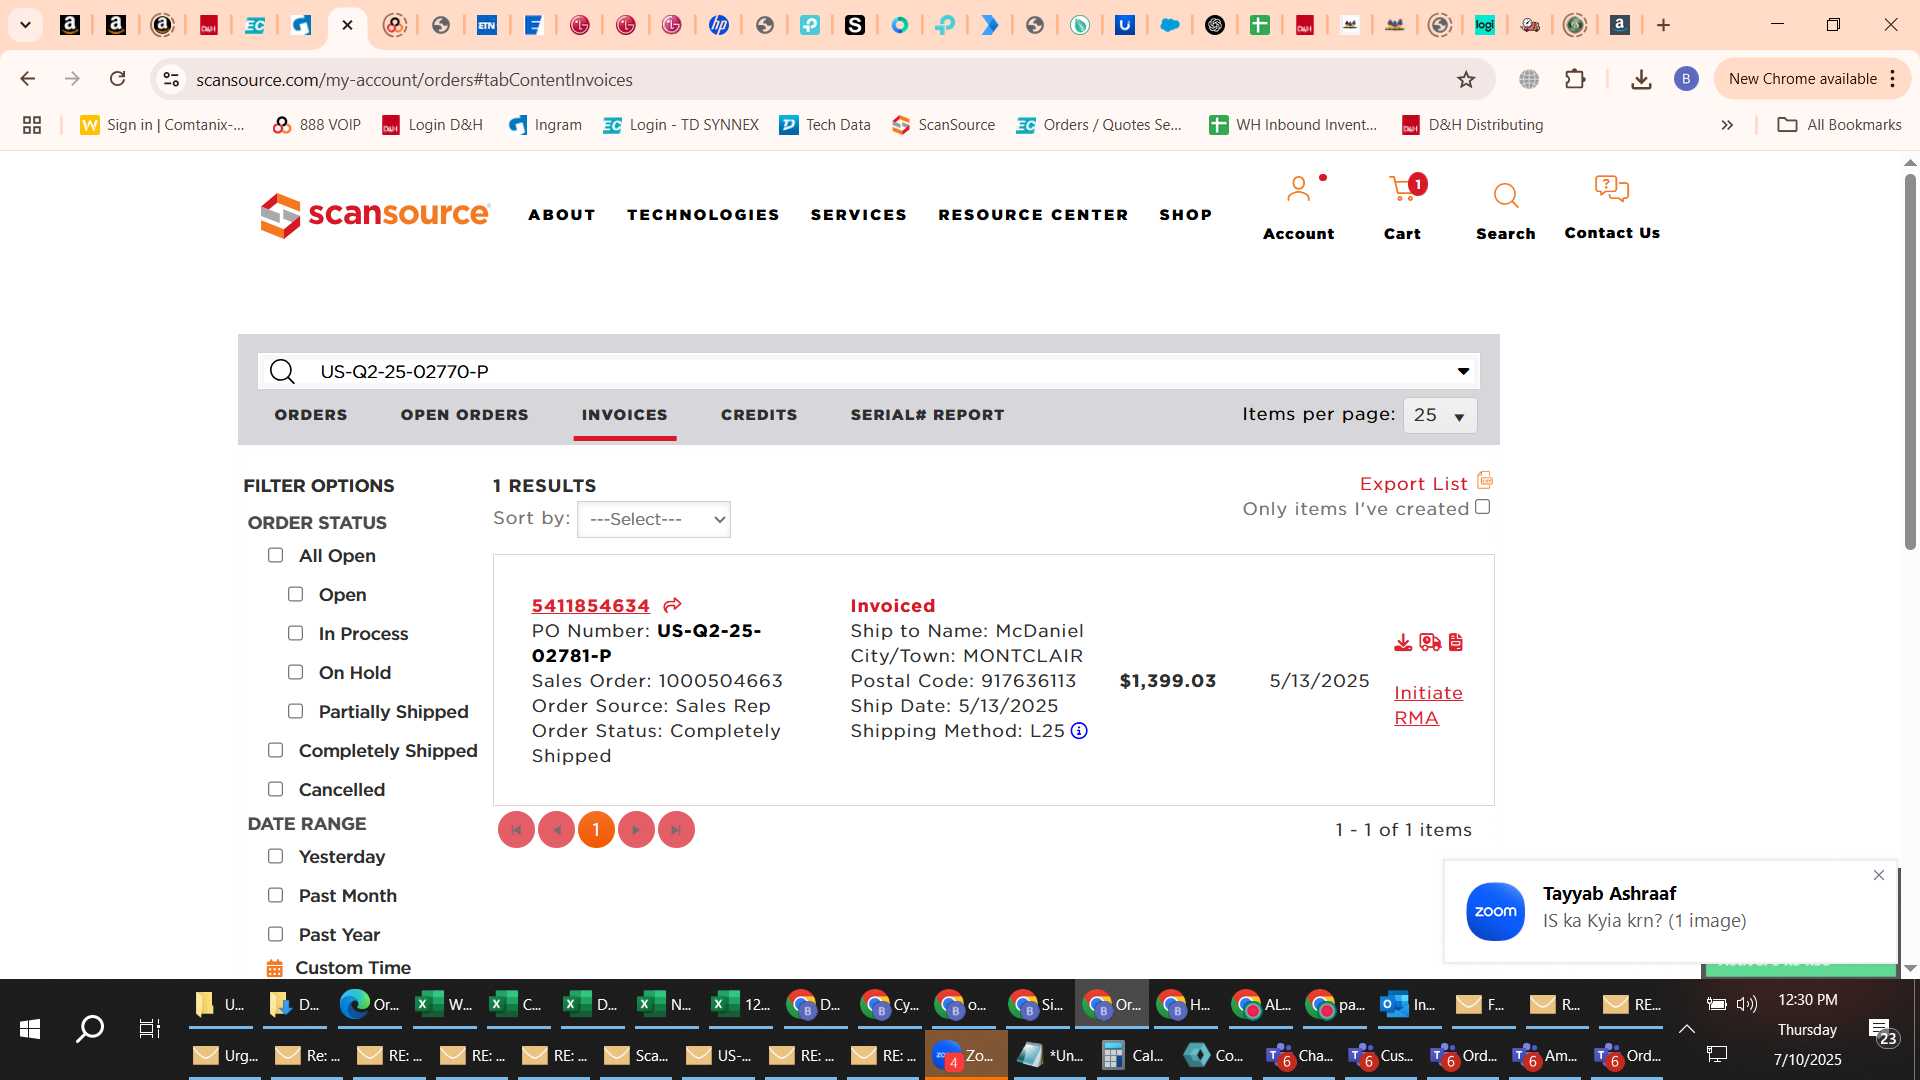1920x1080 pixels.
Task: Click the ScanSource logo
Action: click(x=375, y=215)
